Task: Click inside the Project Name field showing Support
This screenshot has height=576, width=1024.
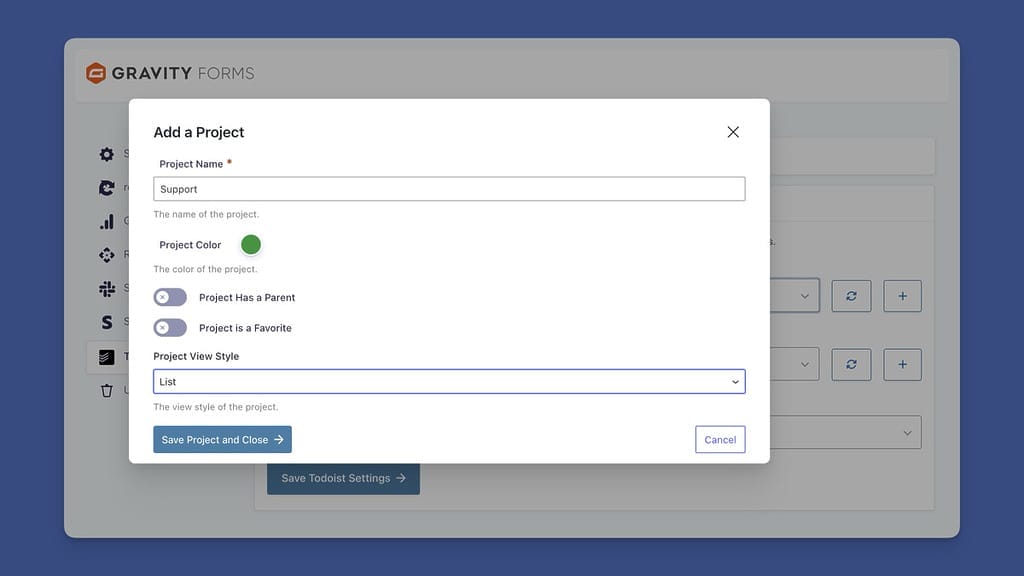Action: [x=448, y=189]
